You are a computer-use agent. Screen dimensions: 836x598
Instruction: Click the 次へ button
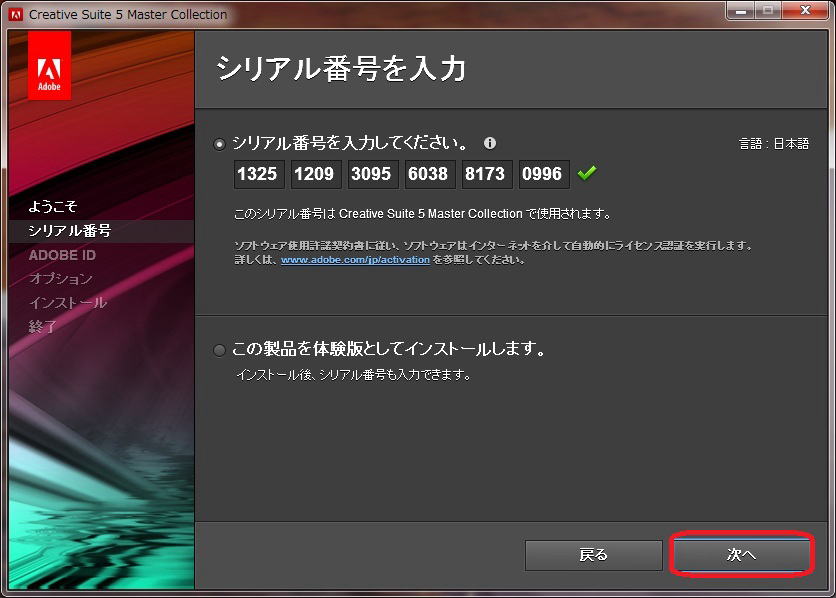click(x=741, y=554)
